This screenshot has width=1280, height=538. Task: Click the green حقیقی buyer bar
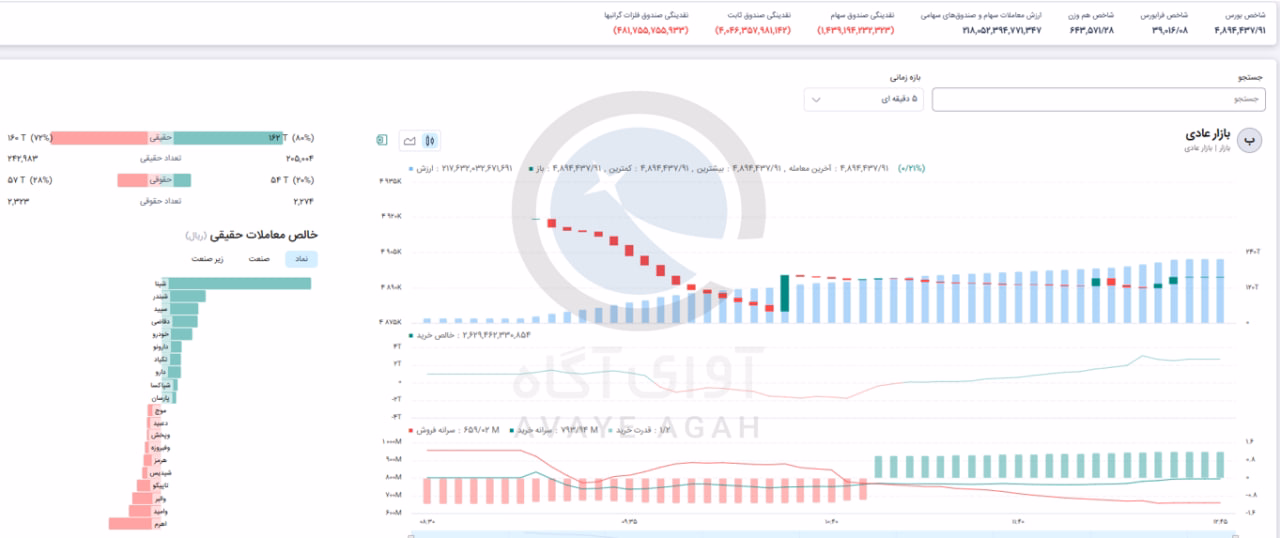(x=223, y=138)
